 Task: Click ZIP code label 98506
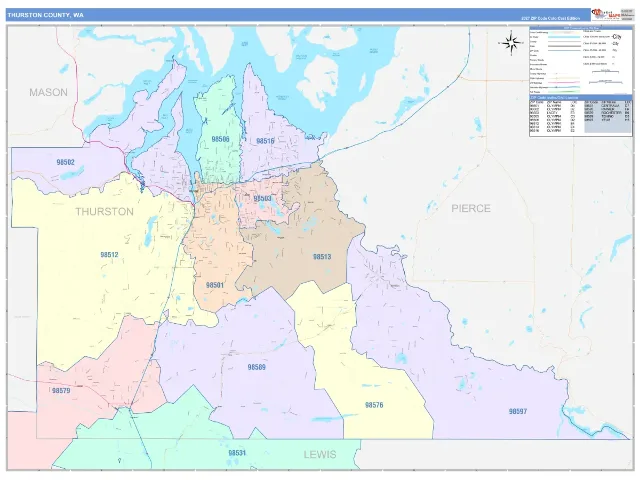coord(220,139)
